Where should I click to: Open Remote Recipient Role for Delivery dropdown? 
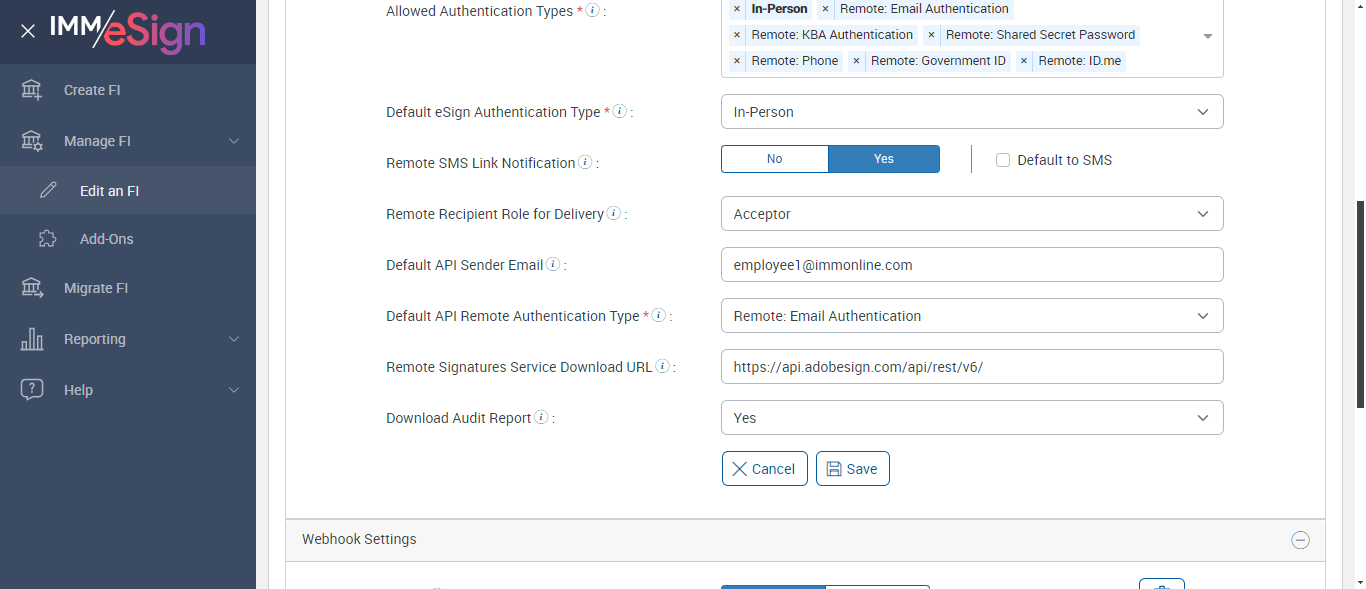coord(971,214)
